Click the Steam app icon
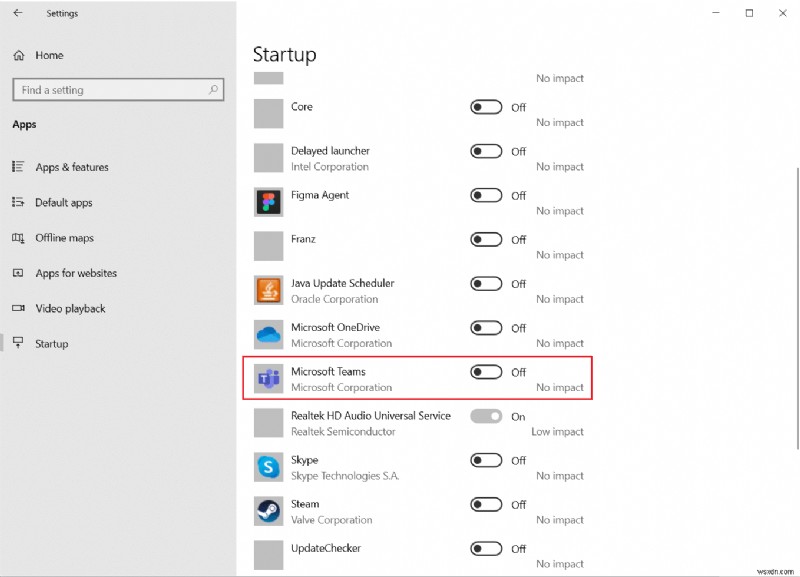Image resolution: width=800 pixels, height=577 pixels. 268,511
